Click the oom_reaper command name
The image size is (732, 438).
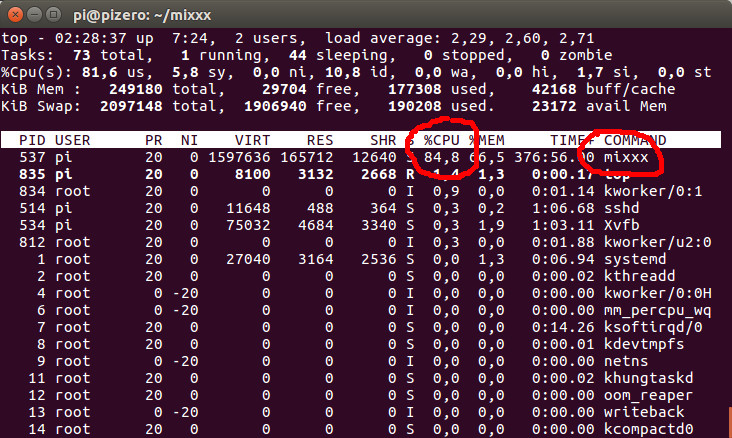click(x=648, y=395)
